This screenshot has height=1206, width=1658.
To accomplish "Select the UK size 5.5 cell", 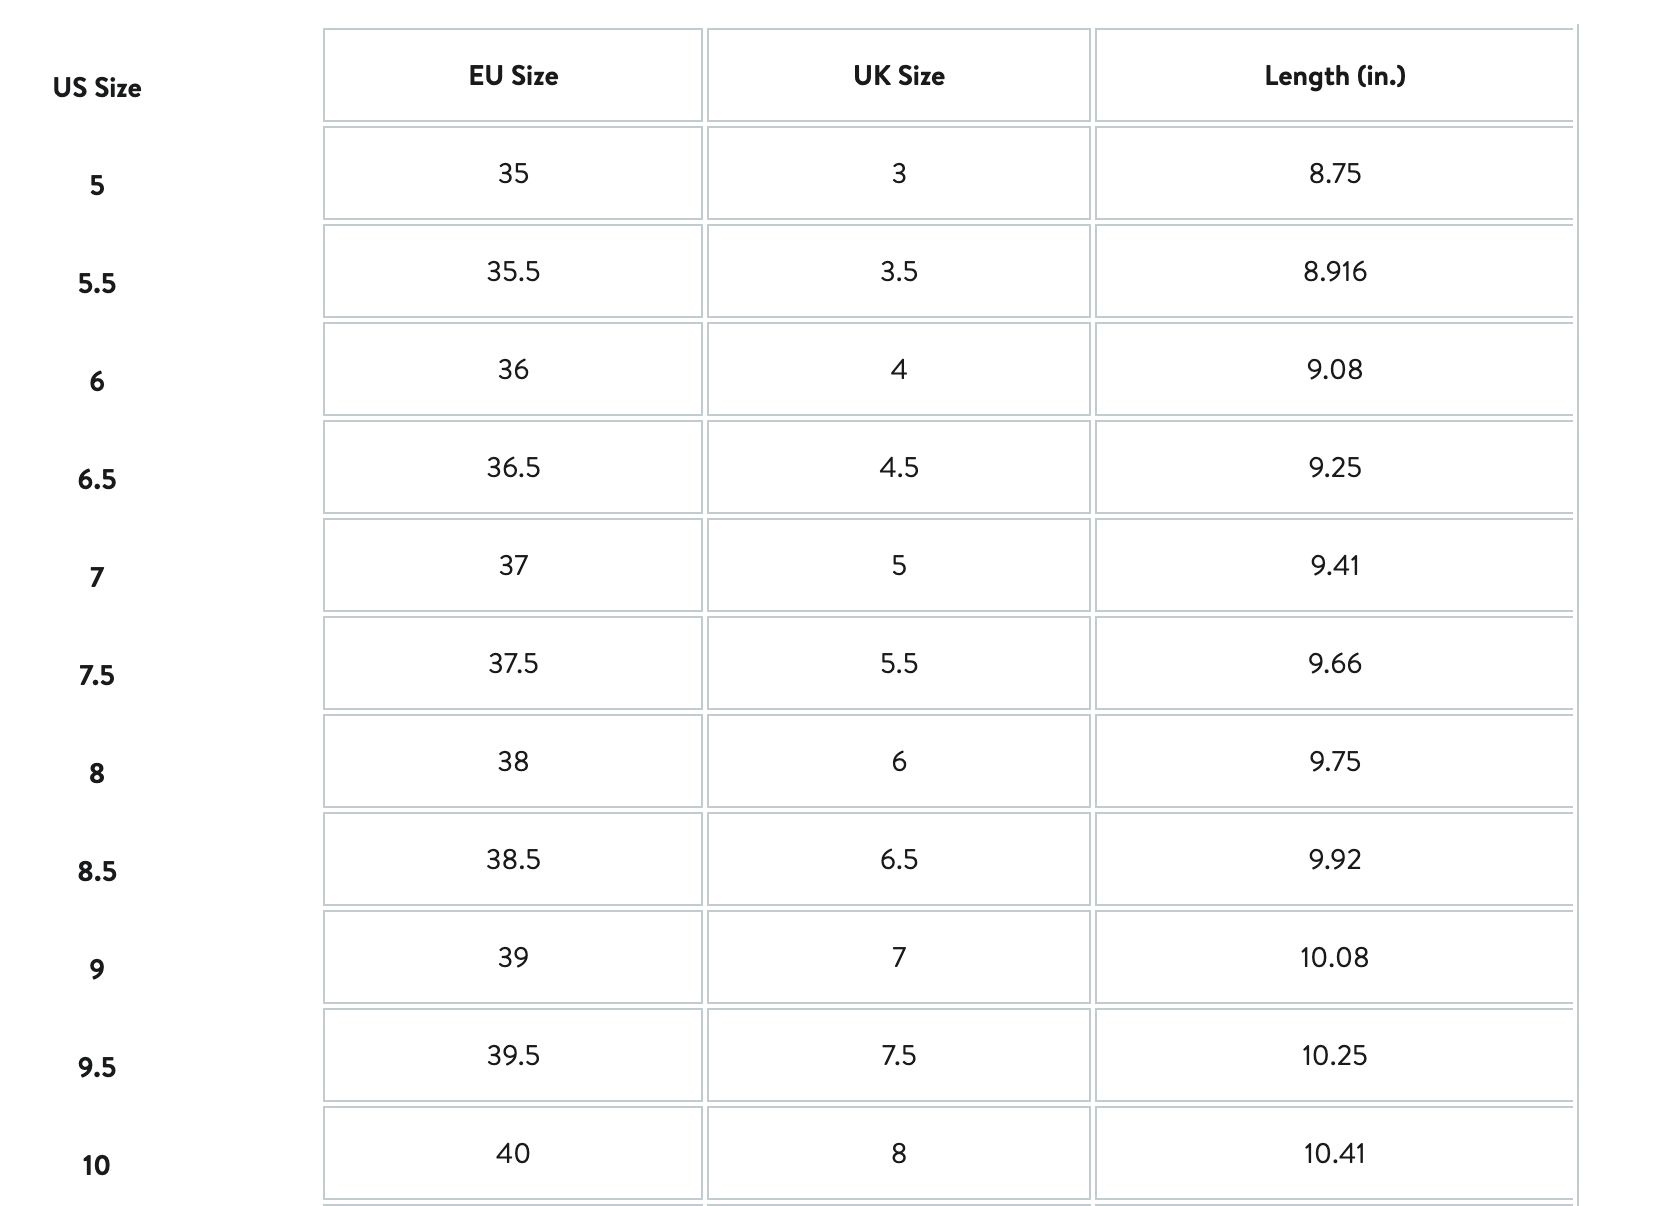I will 898,663.
